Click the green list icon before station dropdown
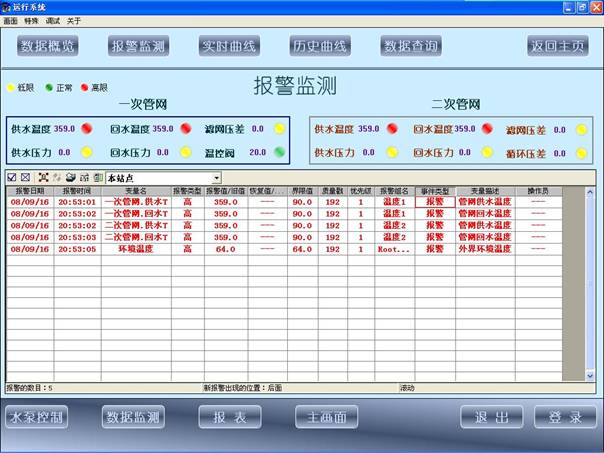604x453 pixels. pos(97,177)
